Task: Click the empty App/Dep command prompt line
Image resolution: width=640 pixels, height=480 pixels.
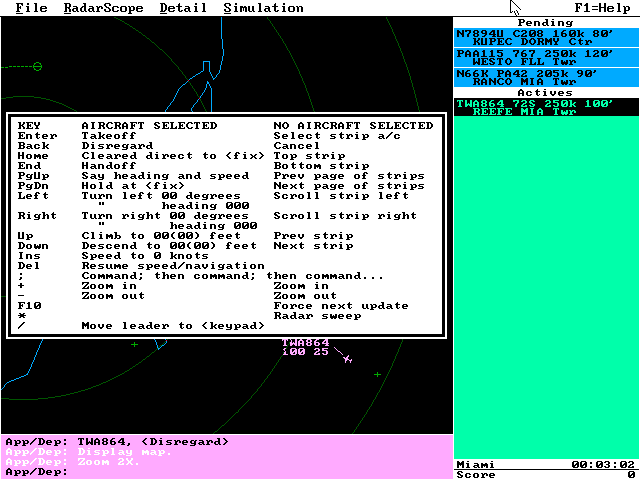Action: (x=227, y=472)
